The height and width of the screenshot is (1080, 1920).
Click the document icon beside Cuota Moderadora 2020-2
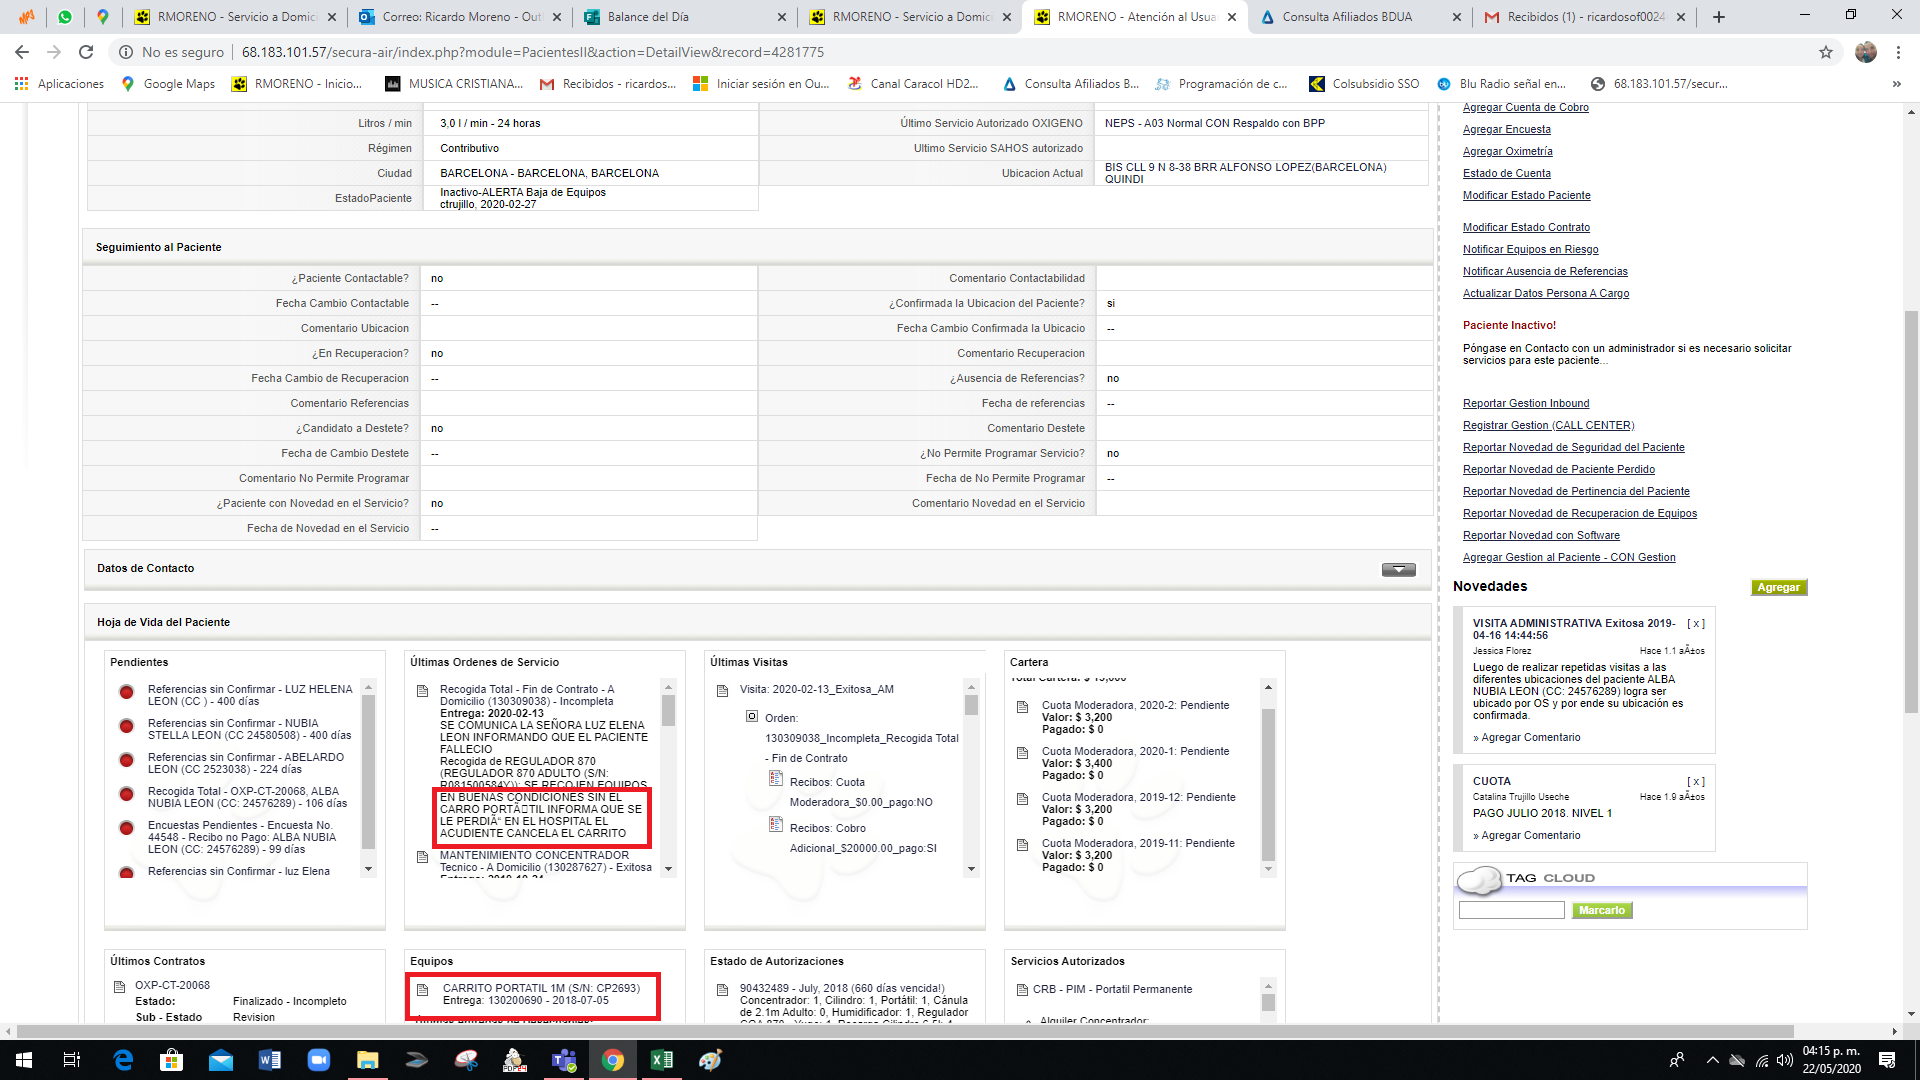point(1022,707)
